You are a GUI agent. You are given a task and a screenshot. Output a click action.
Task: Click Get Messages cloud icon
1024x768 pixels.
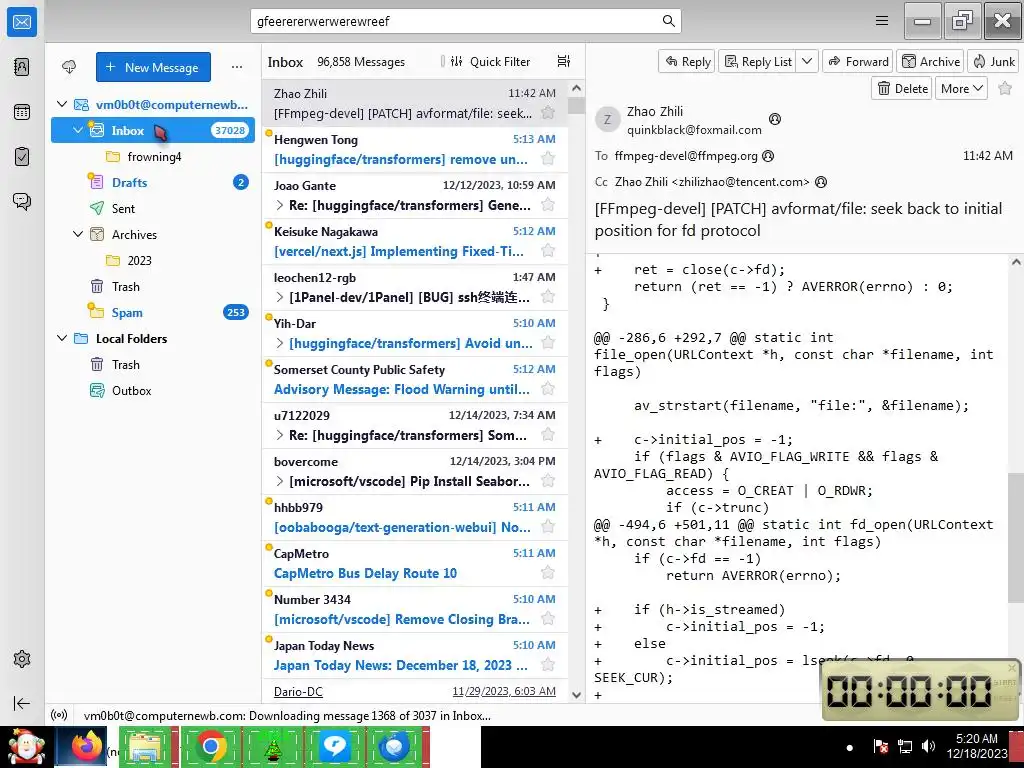pyautogui.click(x=69, y=67)
